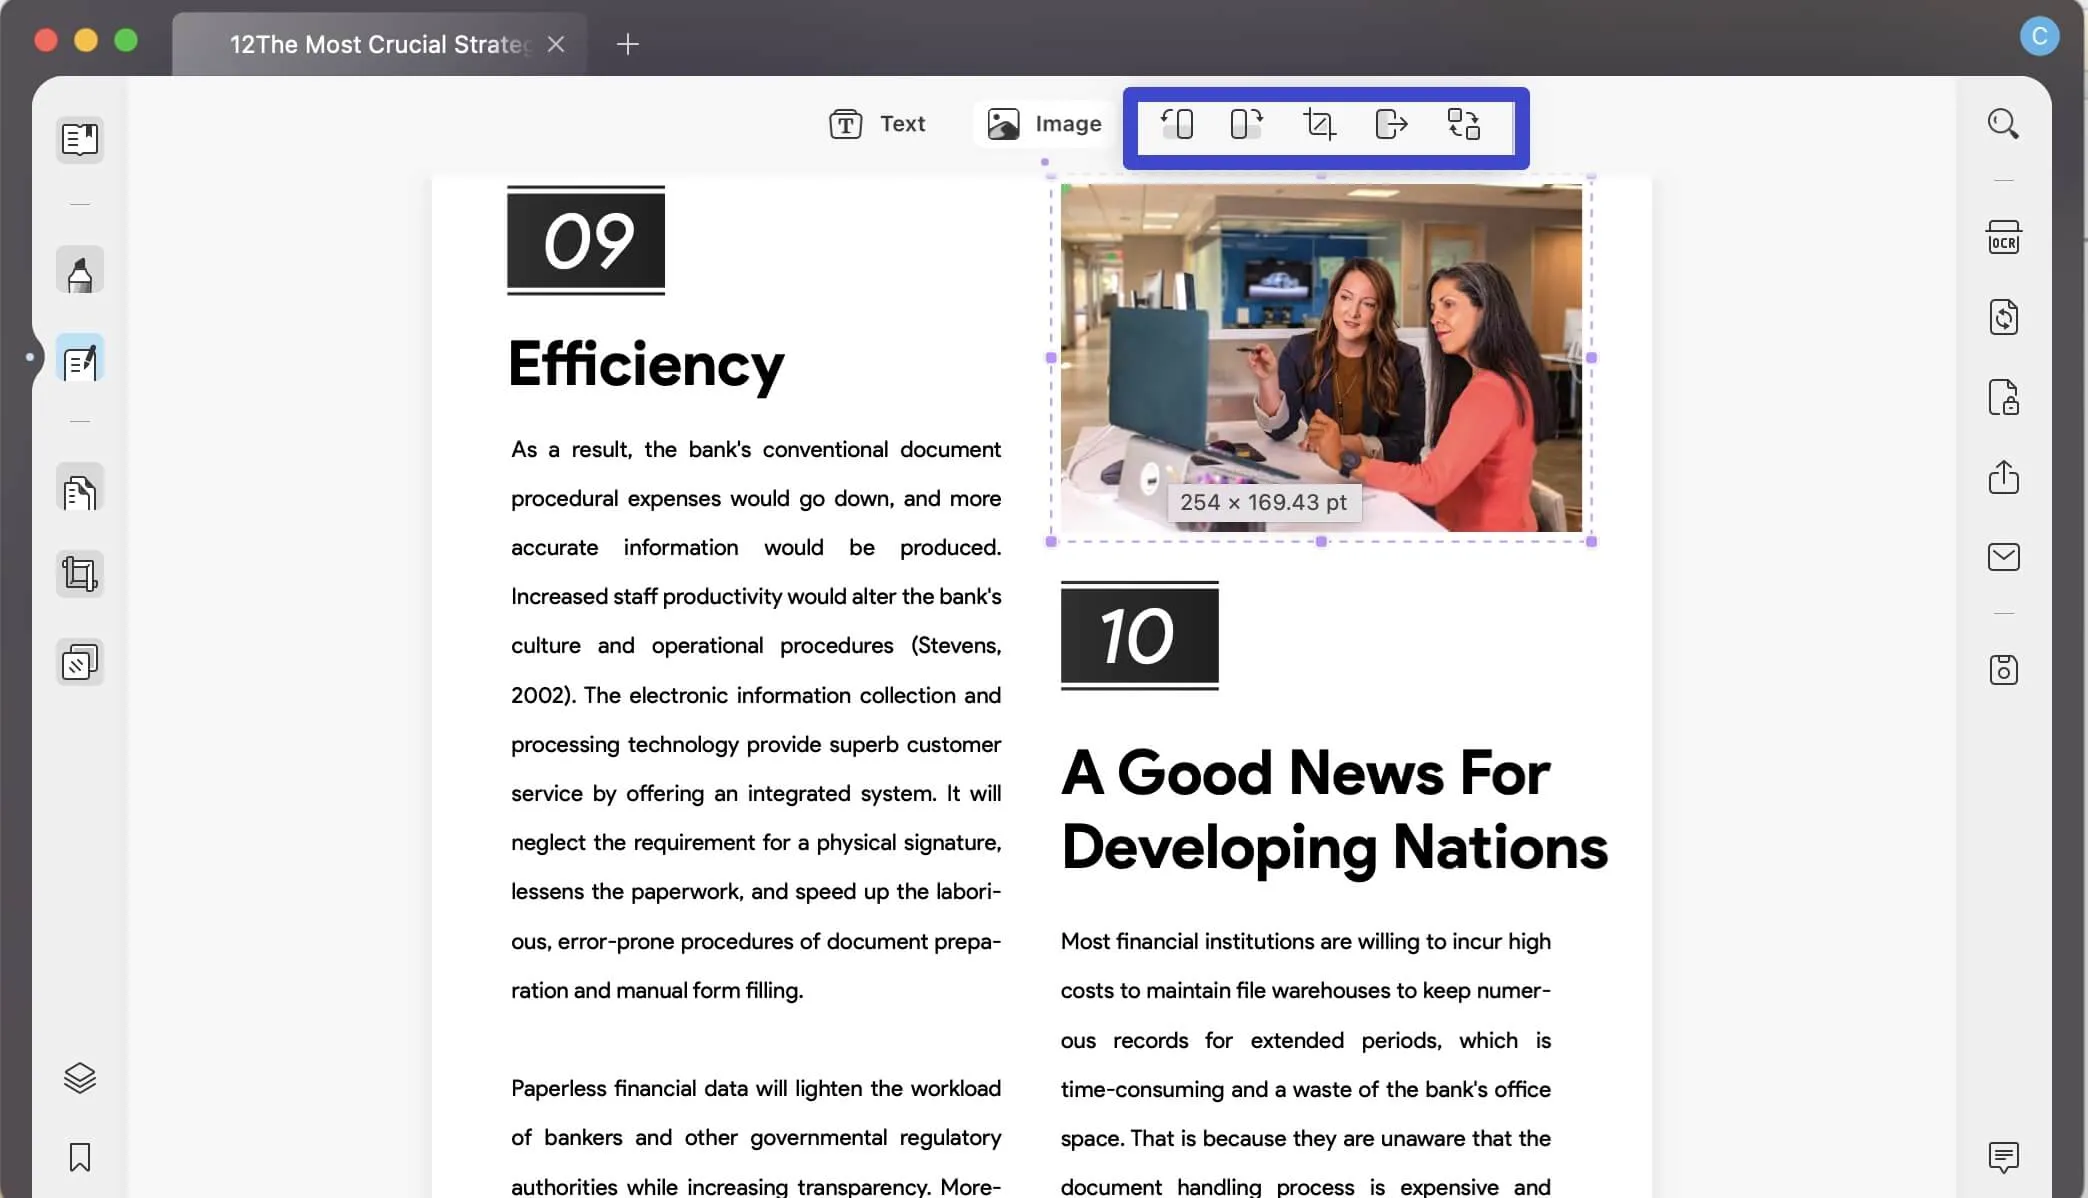Click the Share upload icon
Image resolution: width=2088 pixels, height=1198 pixels.
2003,476
